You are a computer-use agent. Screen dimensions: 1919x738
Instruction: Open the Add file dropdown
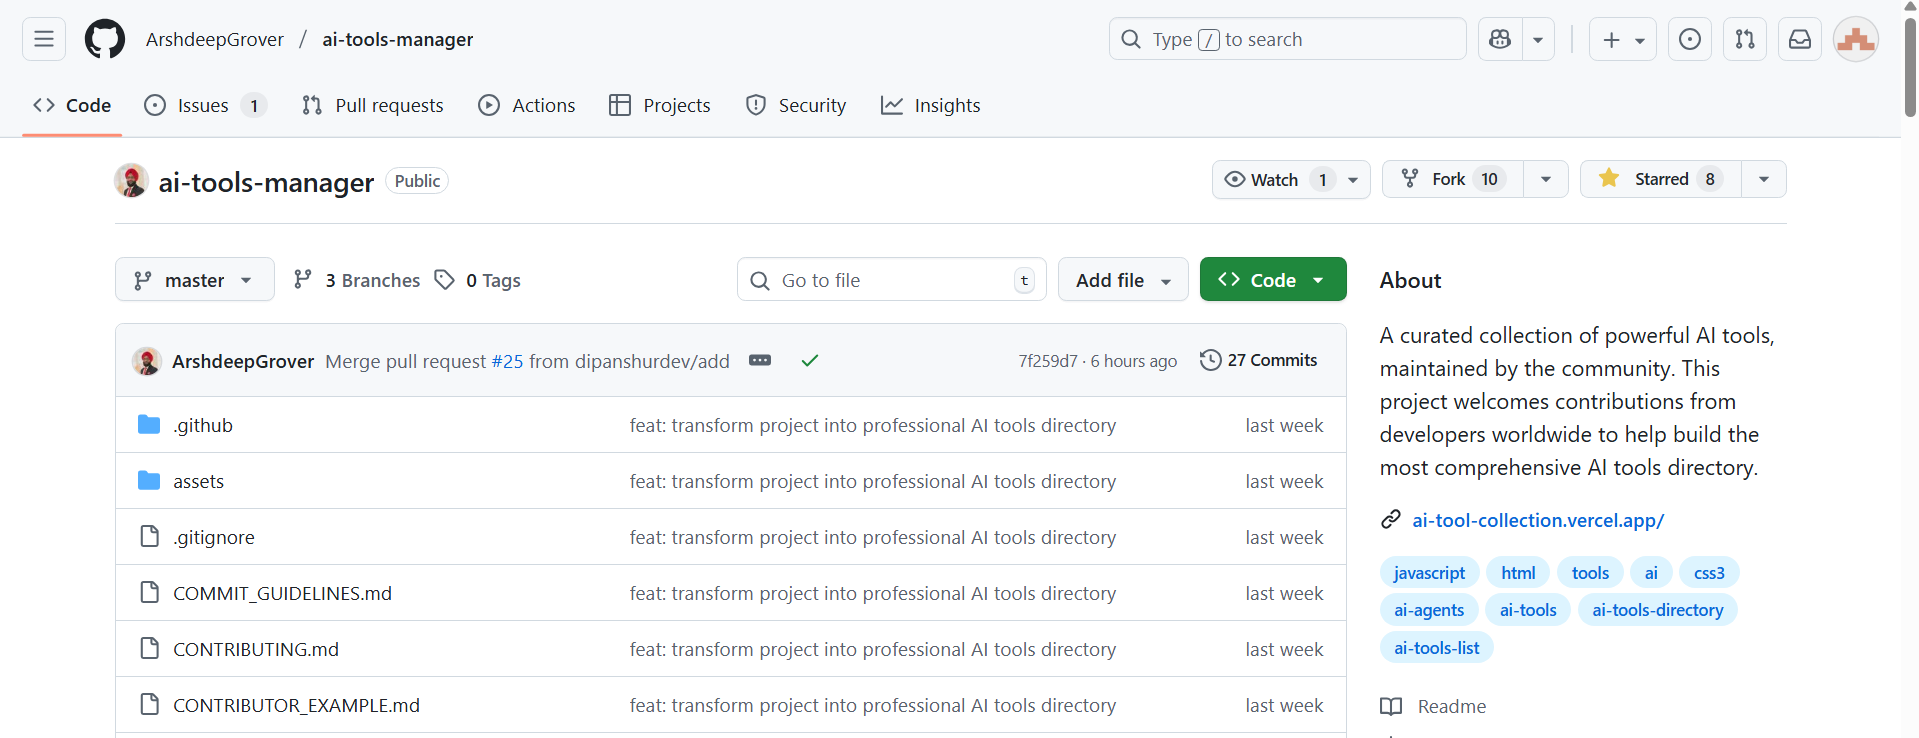tap(1123, 280)
